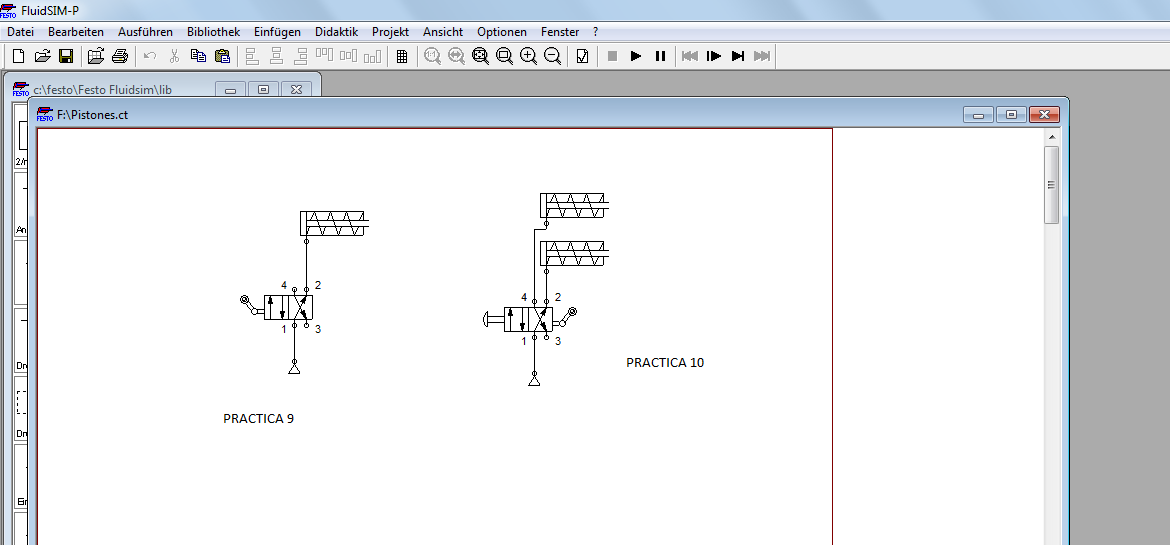Paste from clipboard using the toolbar icon

(x=222, y=56)
